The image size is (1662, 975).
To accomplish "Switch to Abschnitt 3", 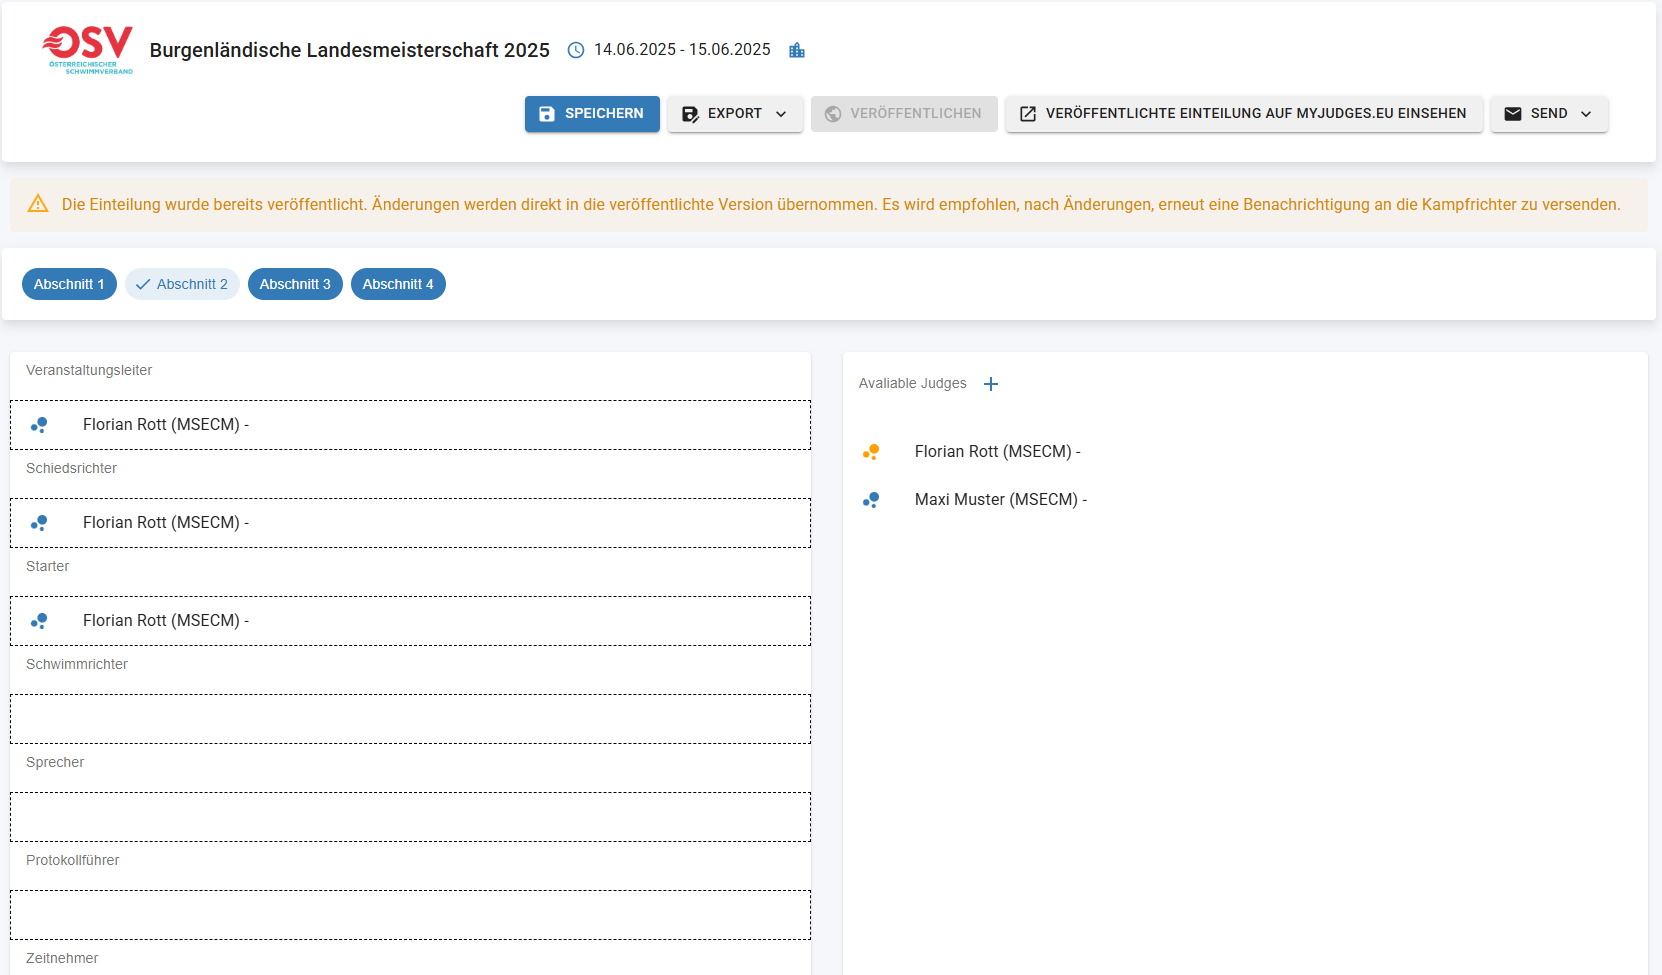I will click(x=295, y=284).
